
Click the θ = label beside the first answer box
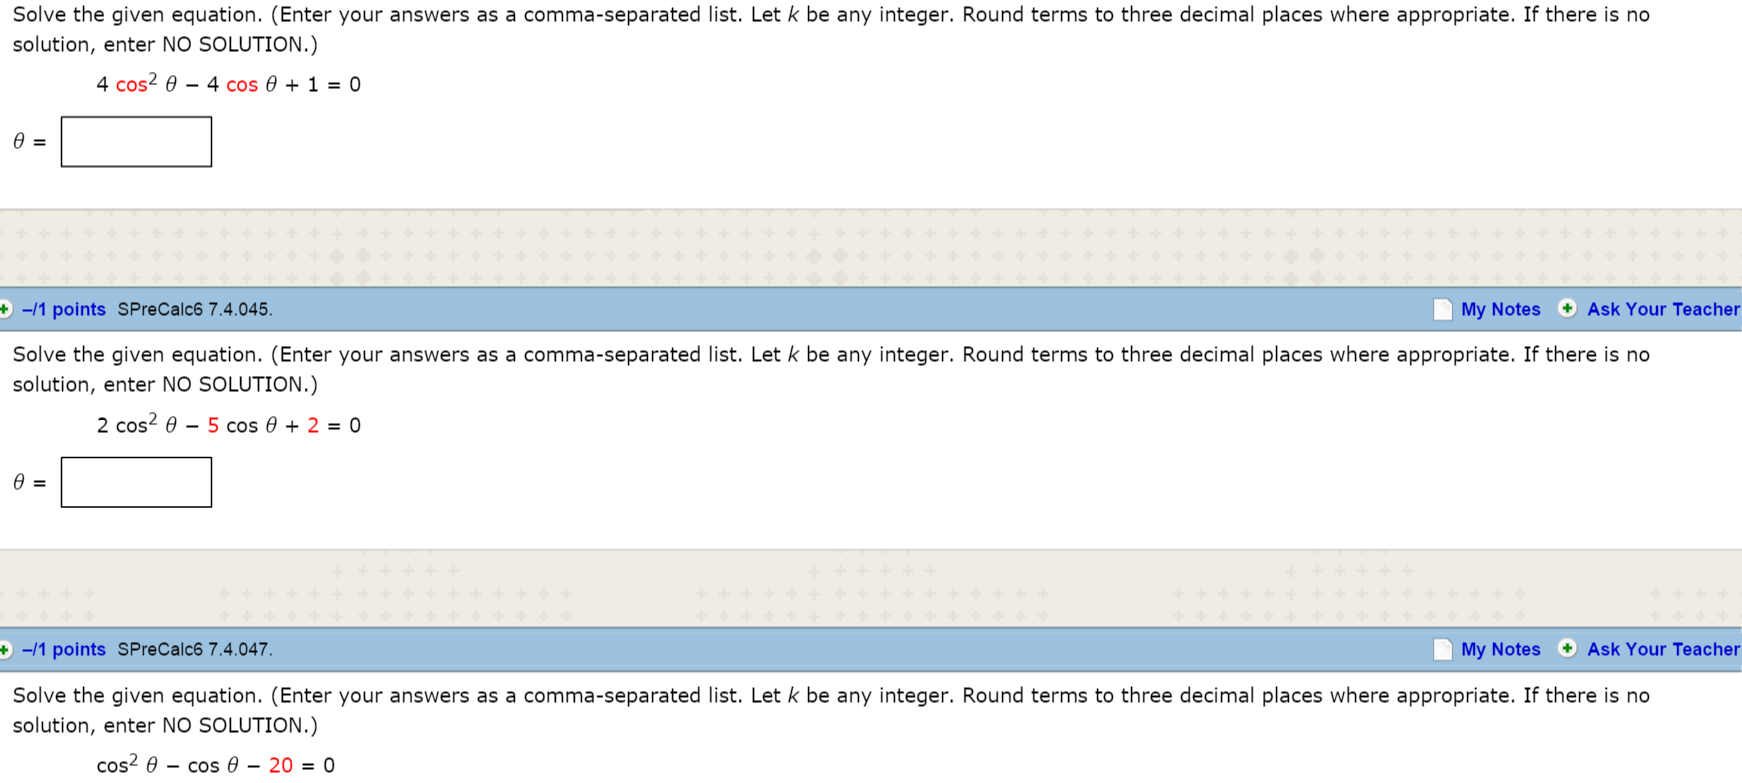click(29, 142)
